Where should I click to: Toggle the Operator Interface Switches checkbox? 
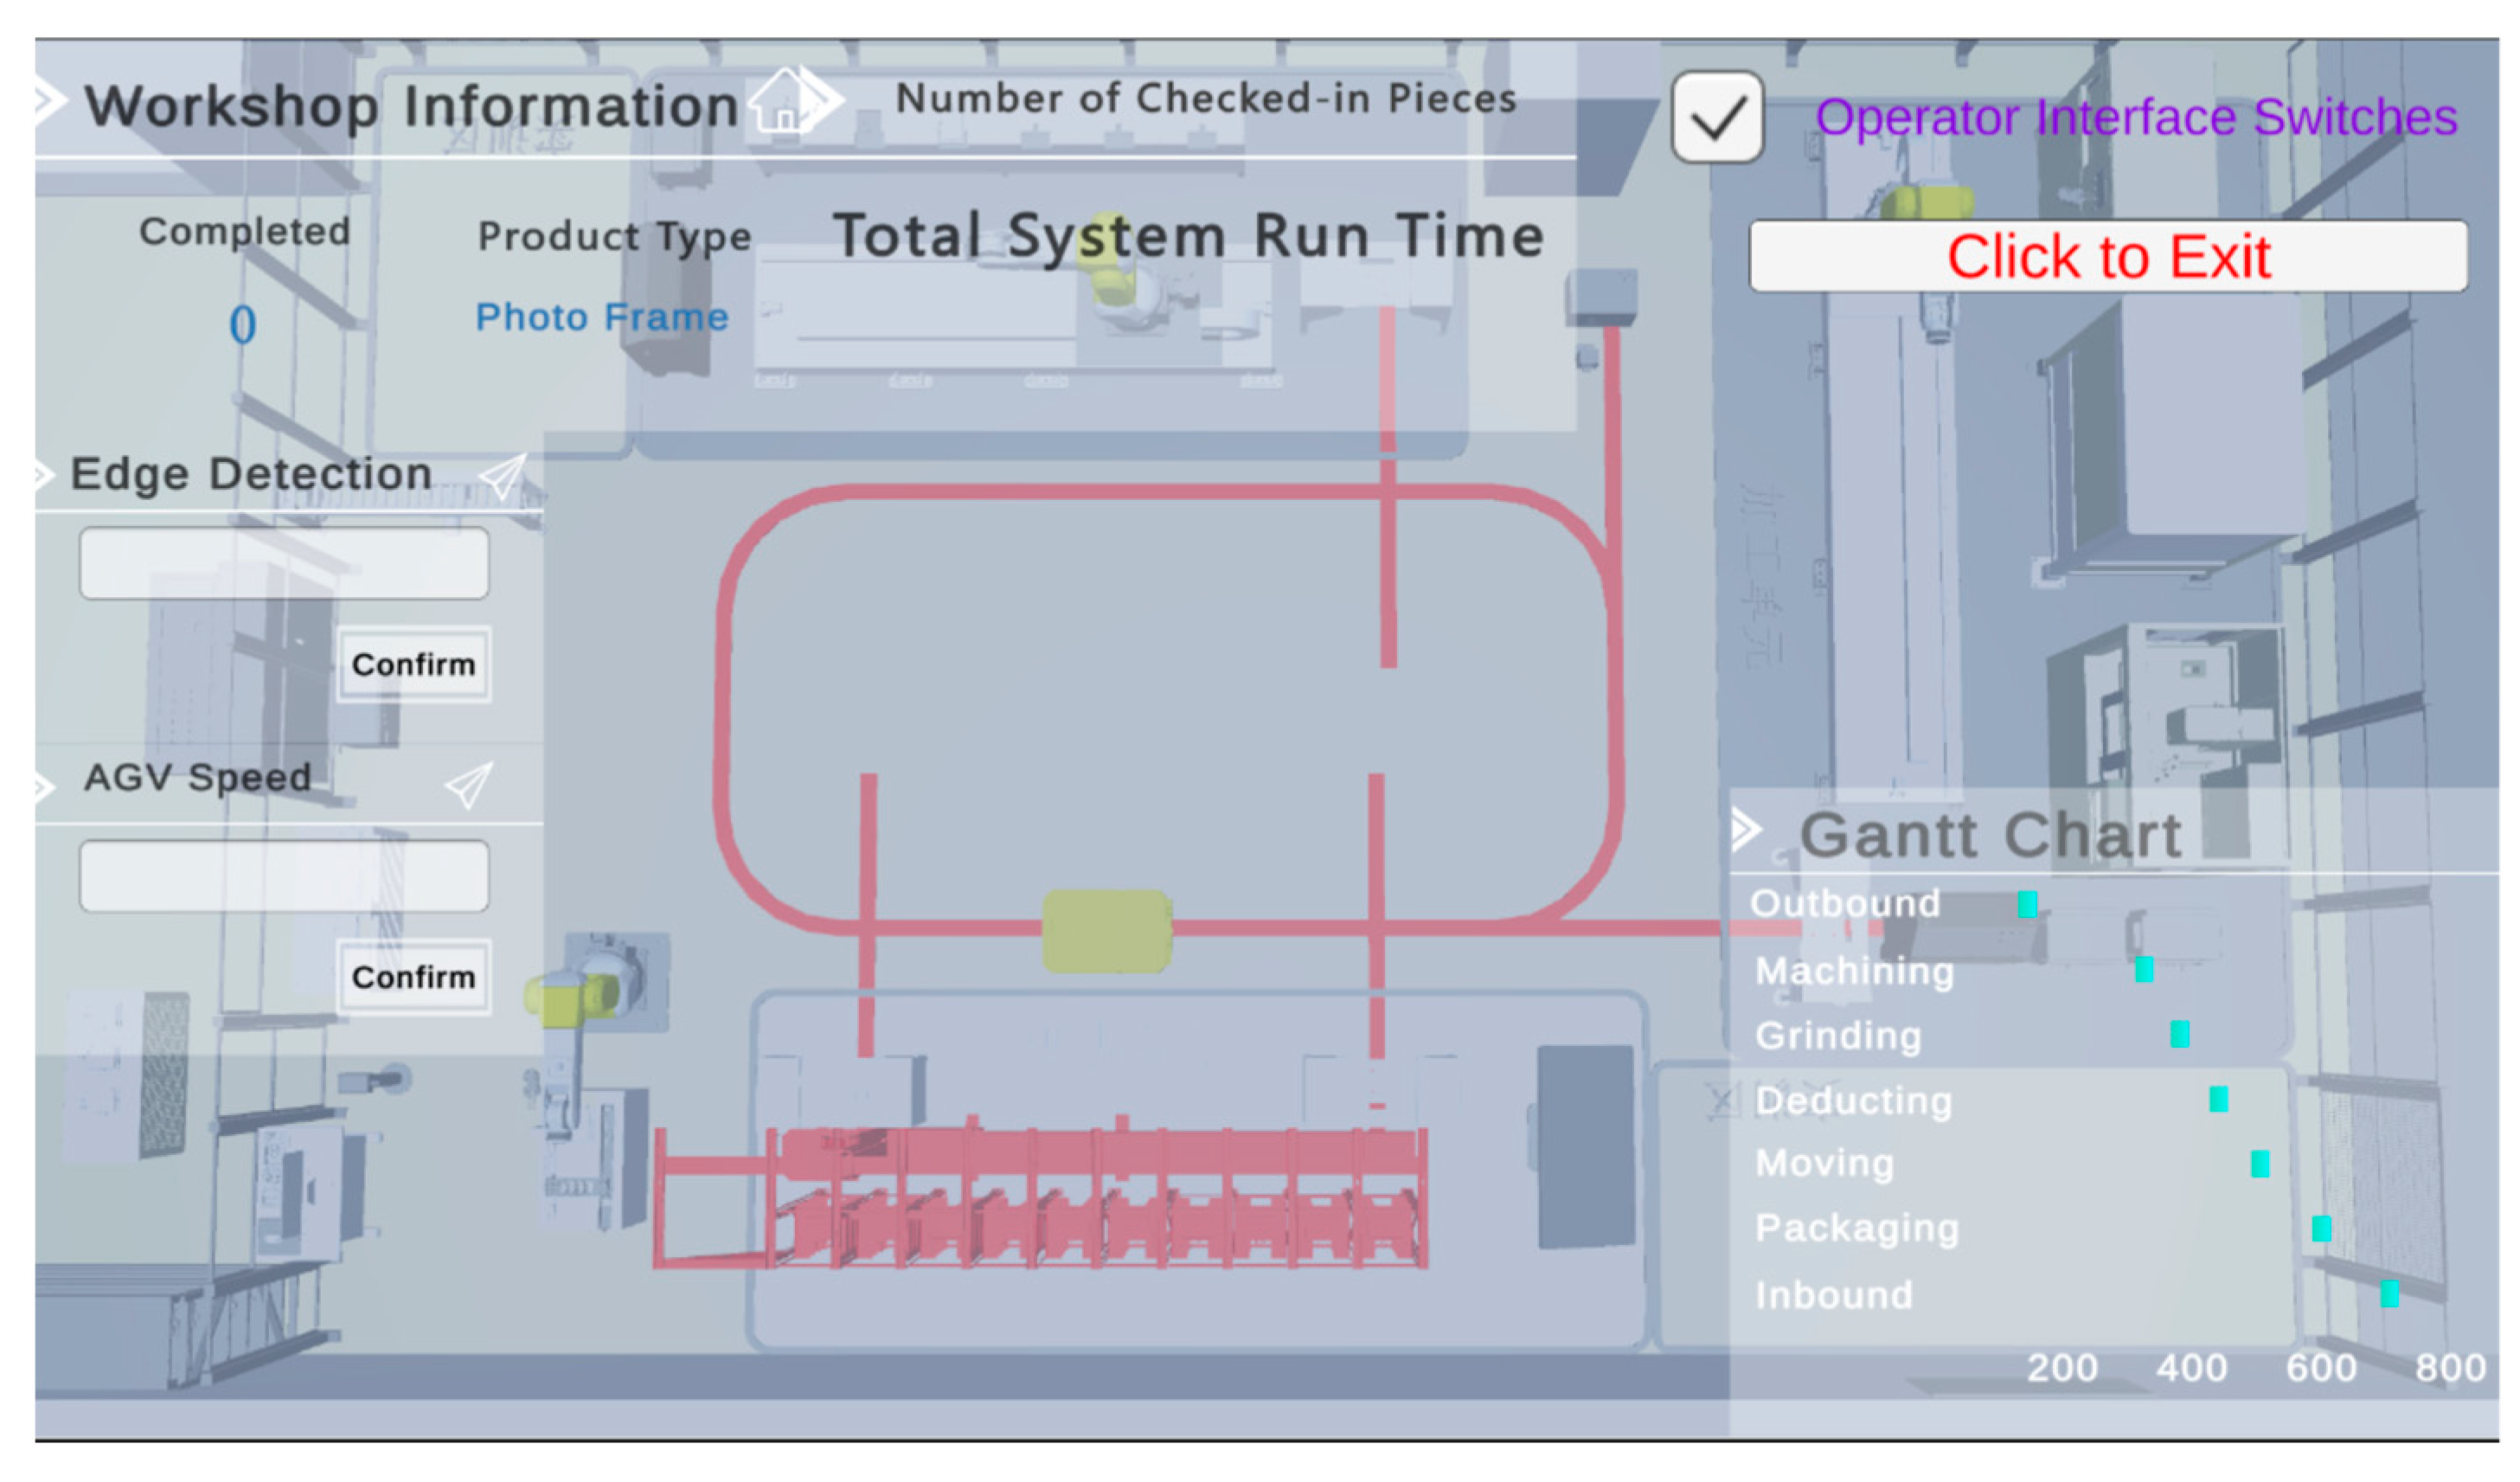(x=1717, y=118)
